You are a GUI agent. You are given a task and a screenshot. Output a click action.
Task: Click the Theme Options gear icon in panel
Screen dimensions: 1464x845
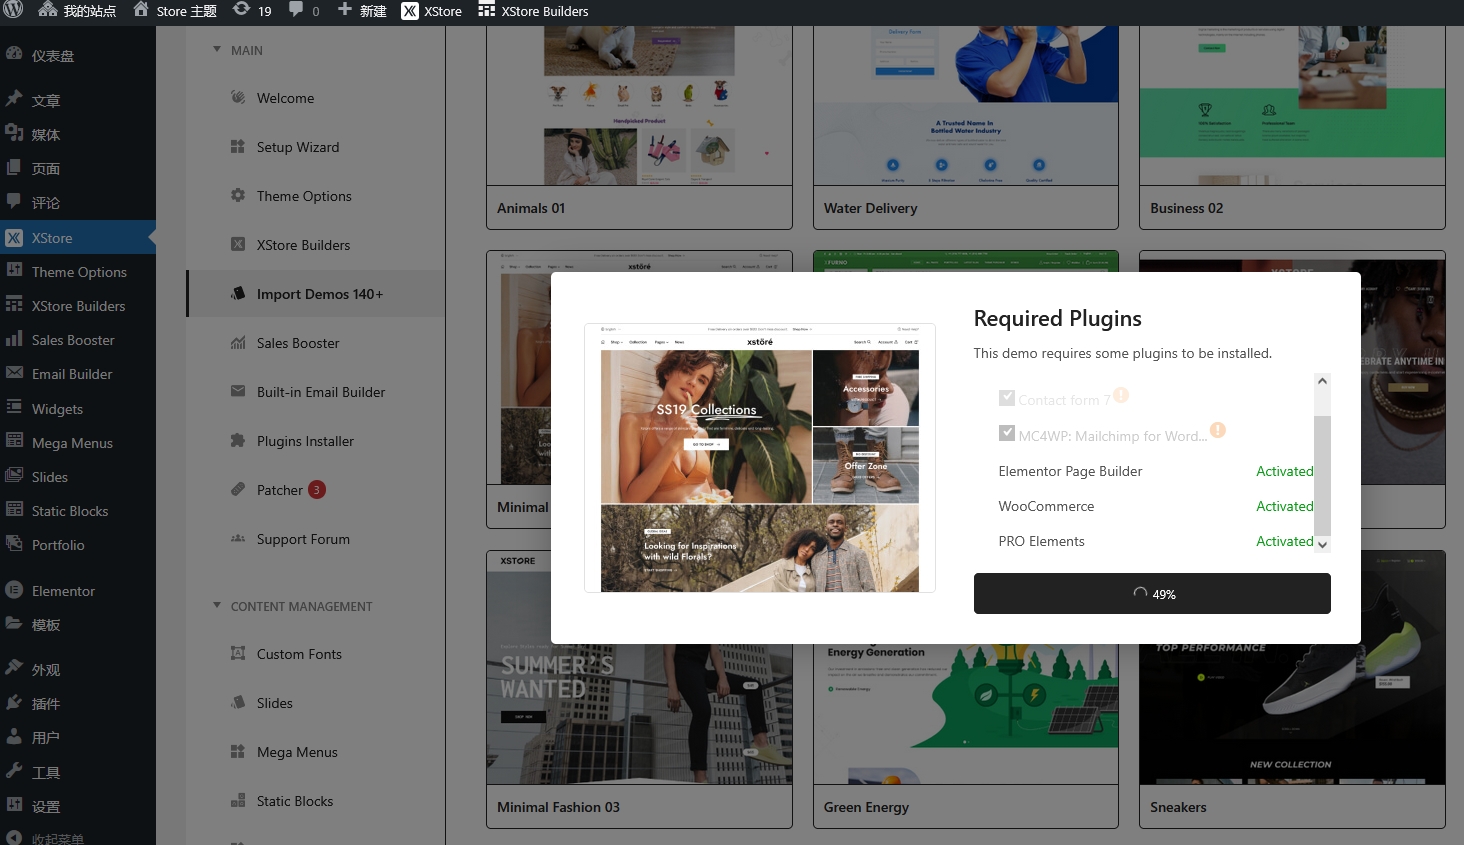click(238, 195)
